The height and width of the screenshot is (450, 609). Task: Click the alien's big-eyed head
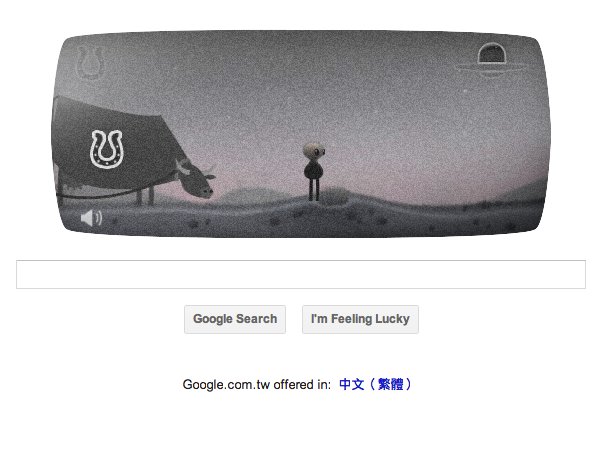[314, 152]
